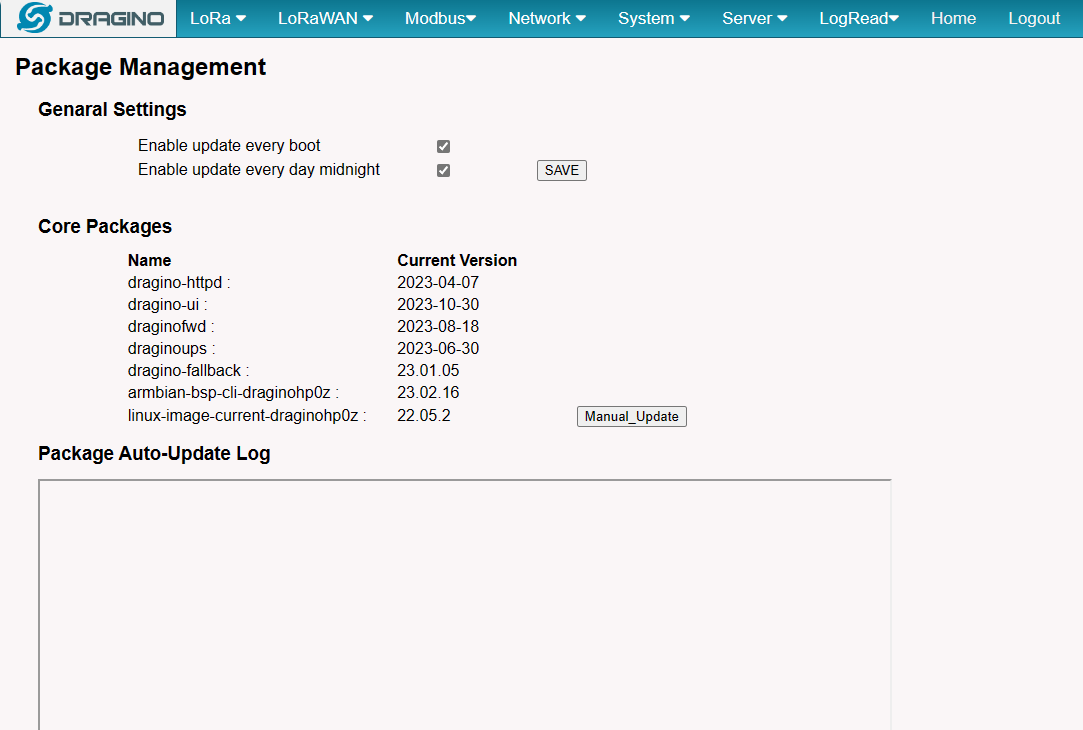Open the LogRead dropdown menu

859,19
